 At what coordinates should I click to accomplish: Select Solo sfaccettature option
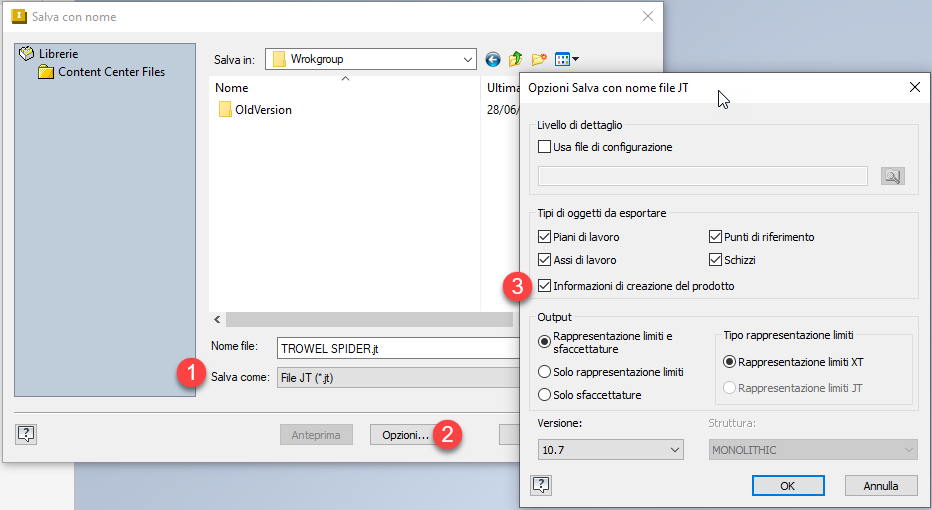click(x=544, y=395)
